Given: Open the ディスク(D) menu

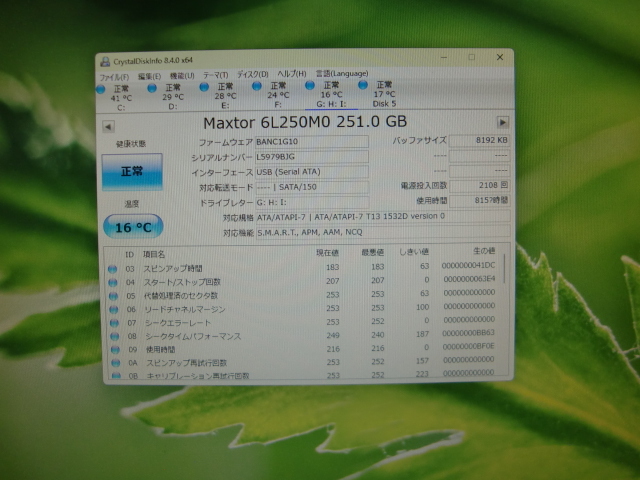Looking at the screenshot, I should tap(253, 74).
